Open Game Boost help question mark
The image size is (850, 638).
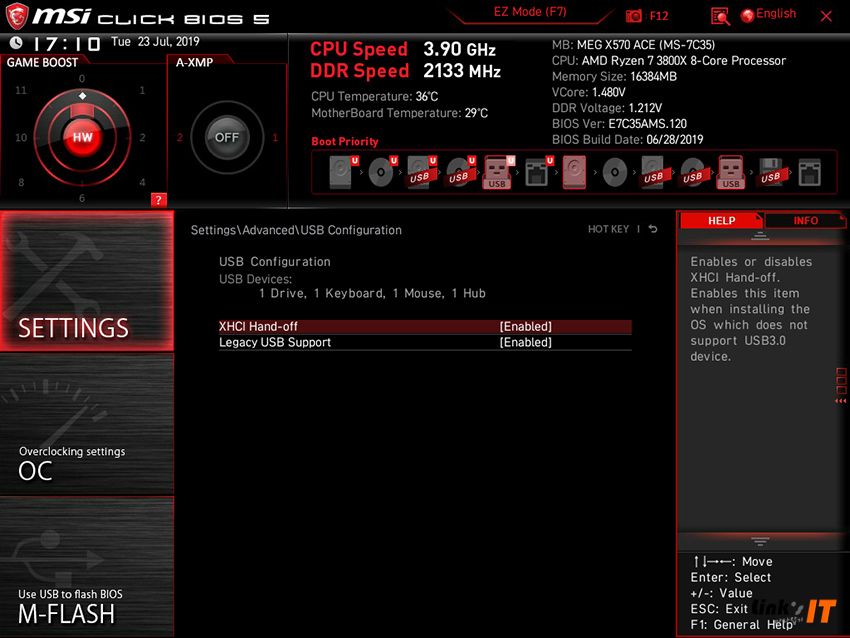[x=158, y=200]
